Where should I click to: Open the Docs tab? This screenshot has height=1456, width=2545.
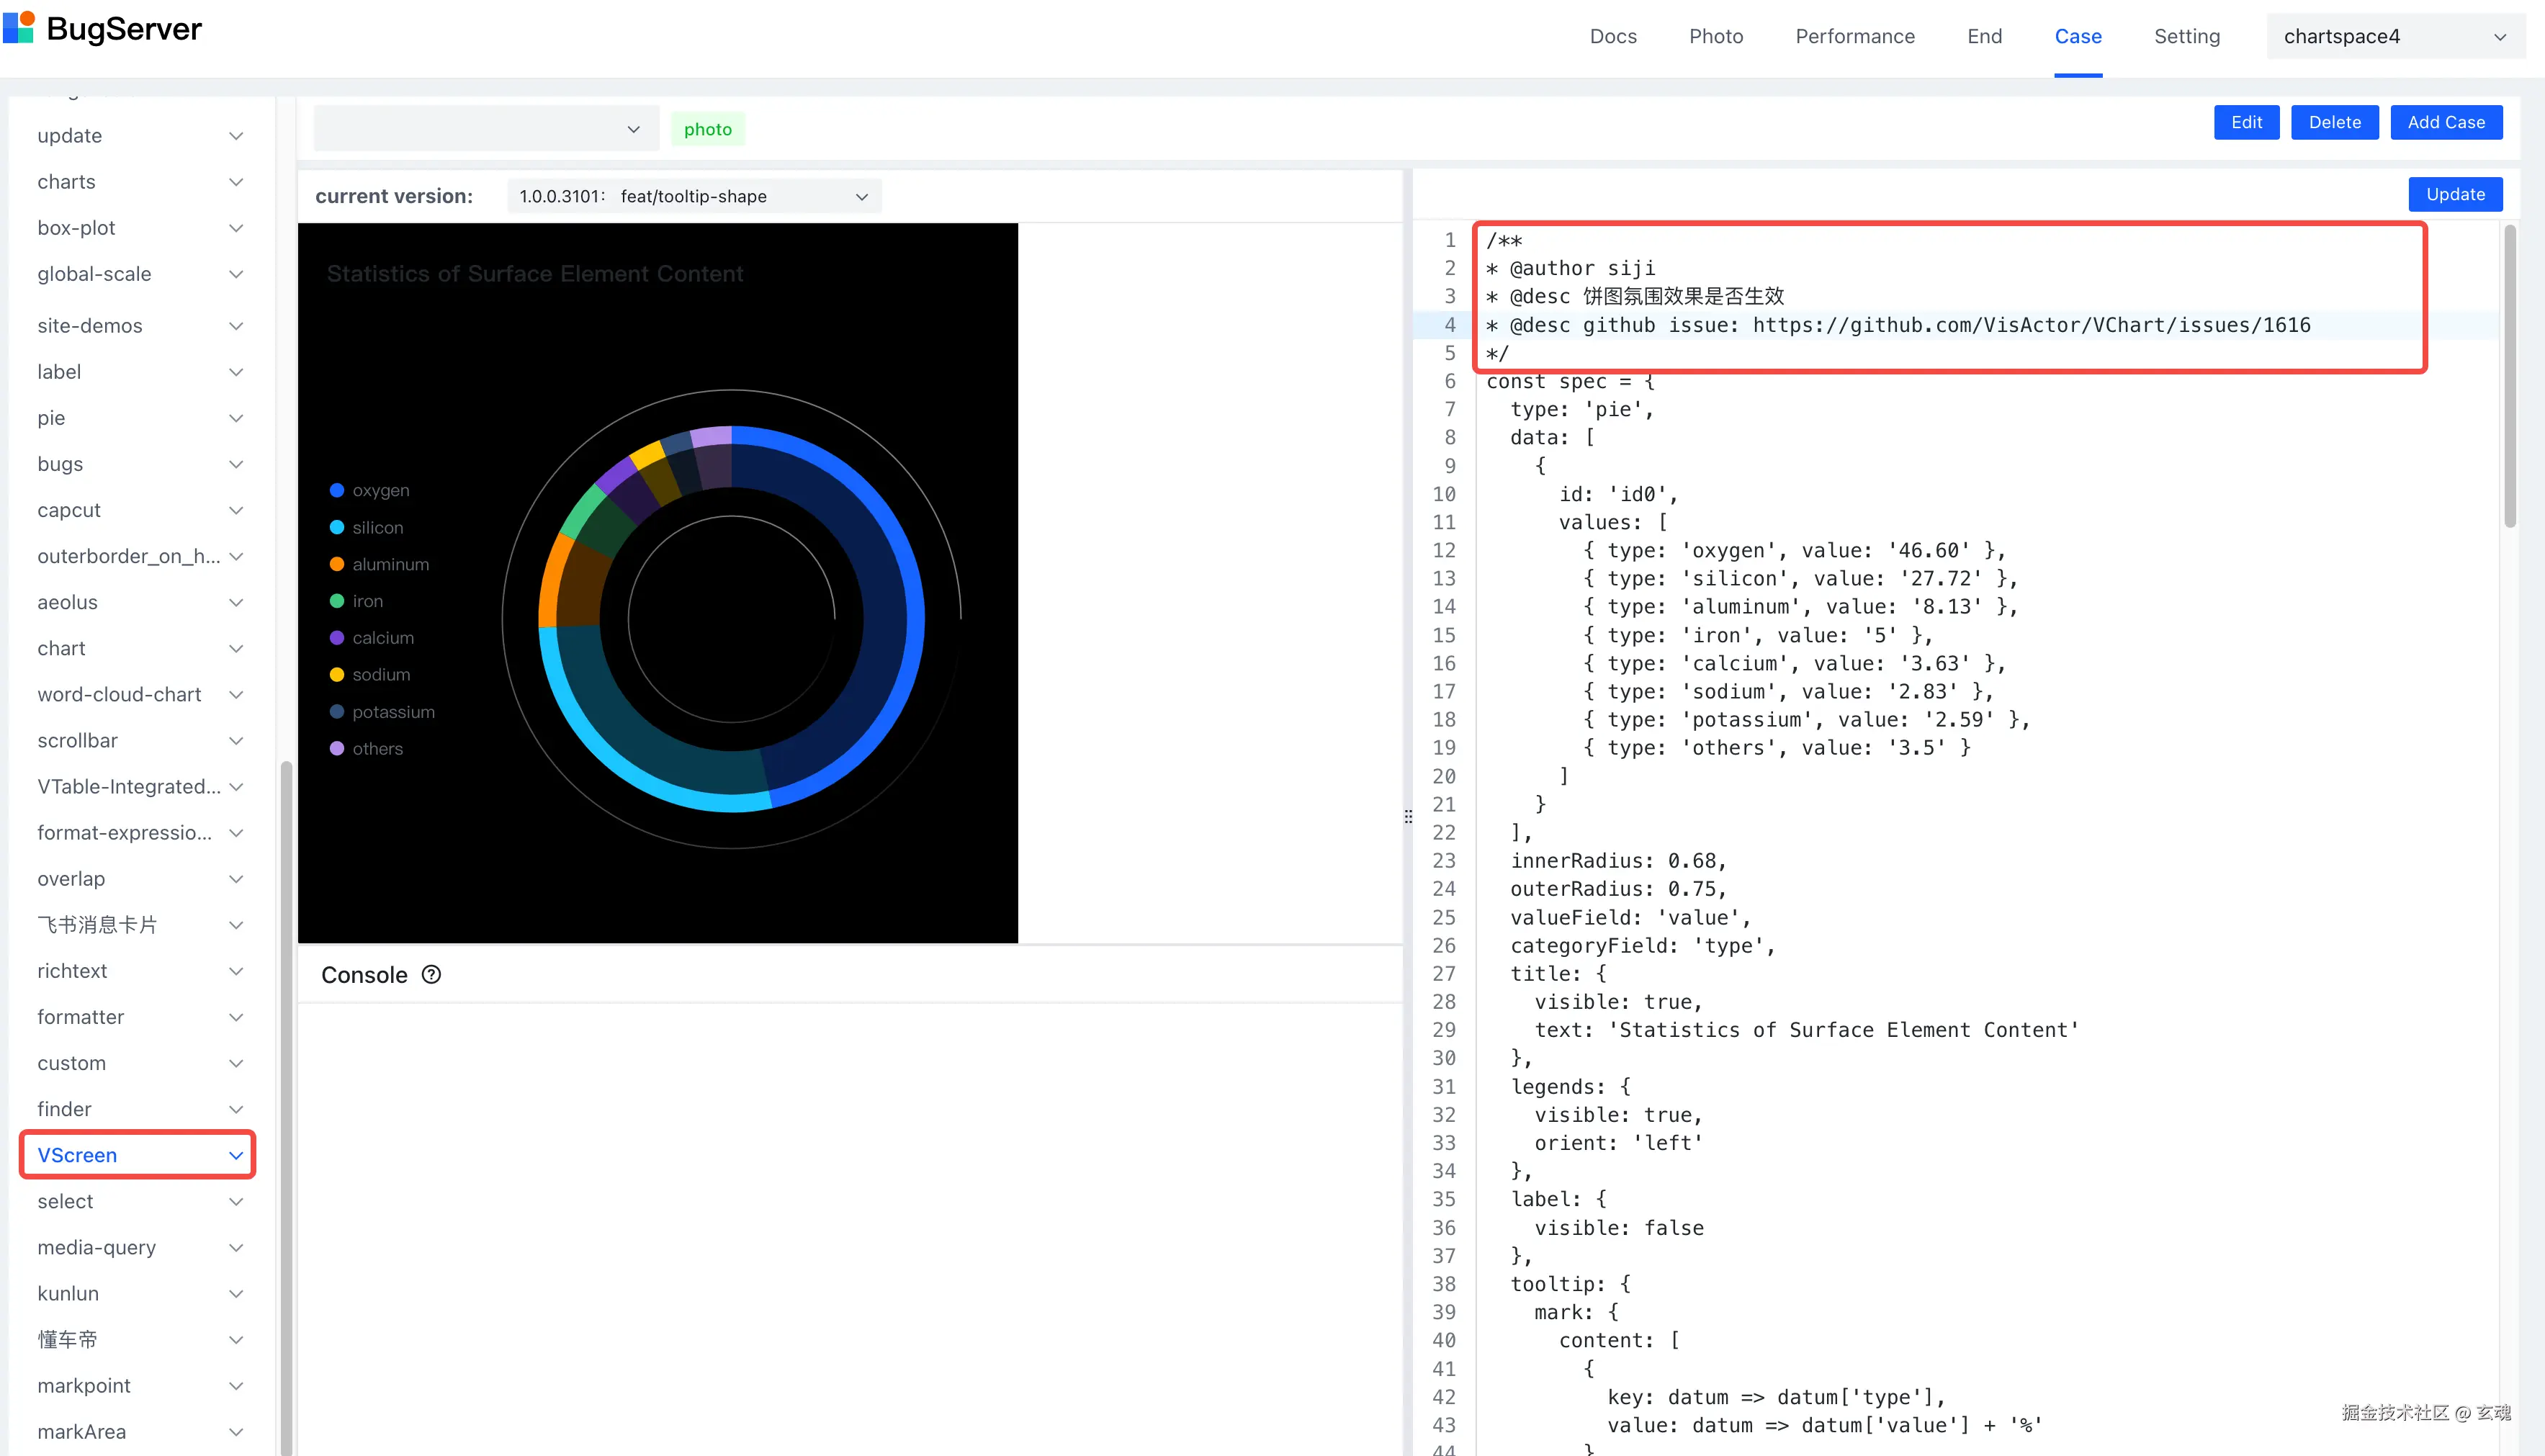click(x=1613, y=37)
